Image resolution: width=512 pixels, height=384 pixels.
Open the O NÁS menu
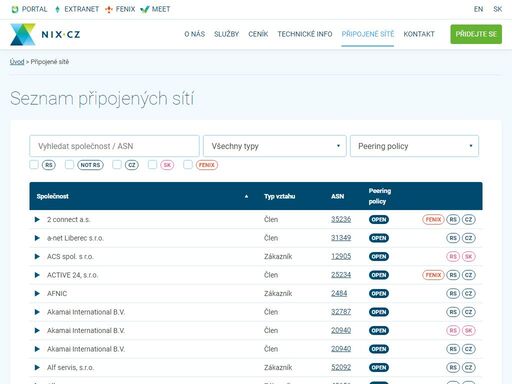coord(195,34)
